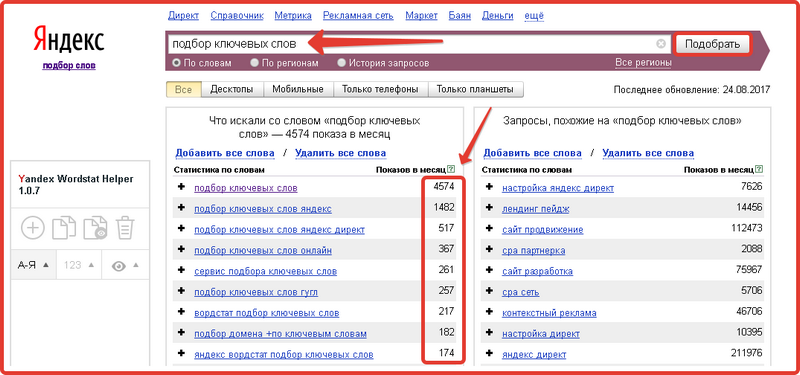Open the 'контекстный реклама' query link

549,313
